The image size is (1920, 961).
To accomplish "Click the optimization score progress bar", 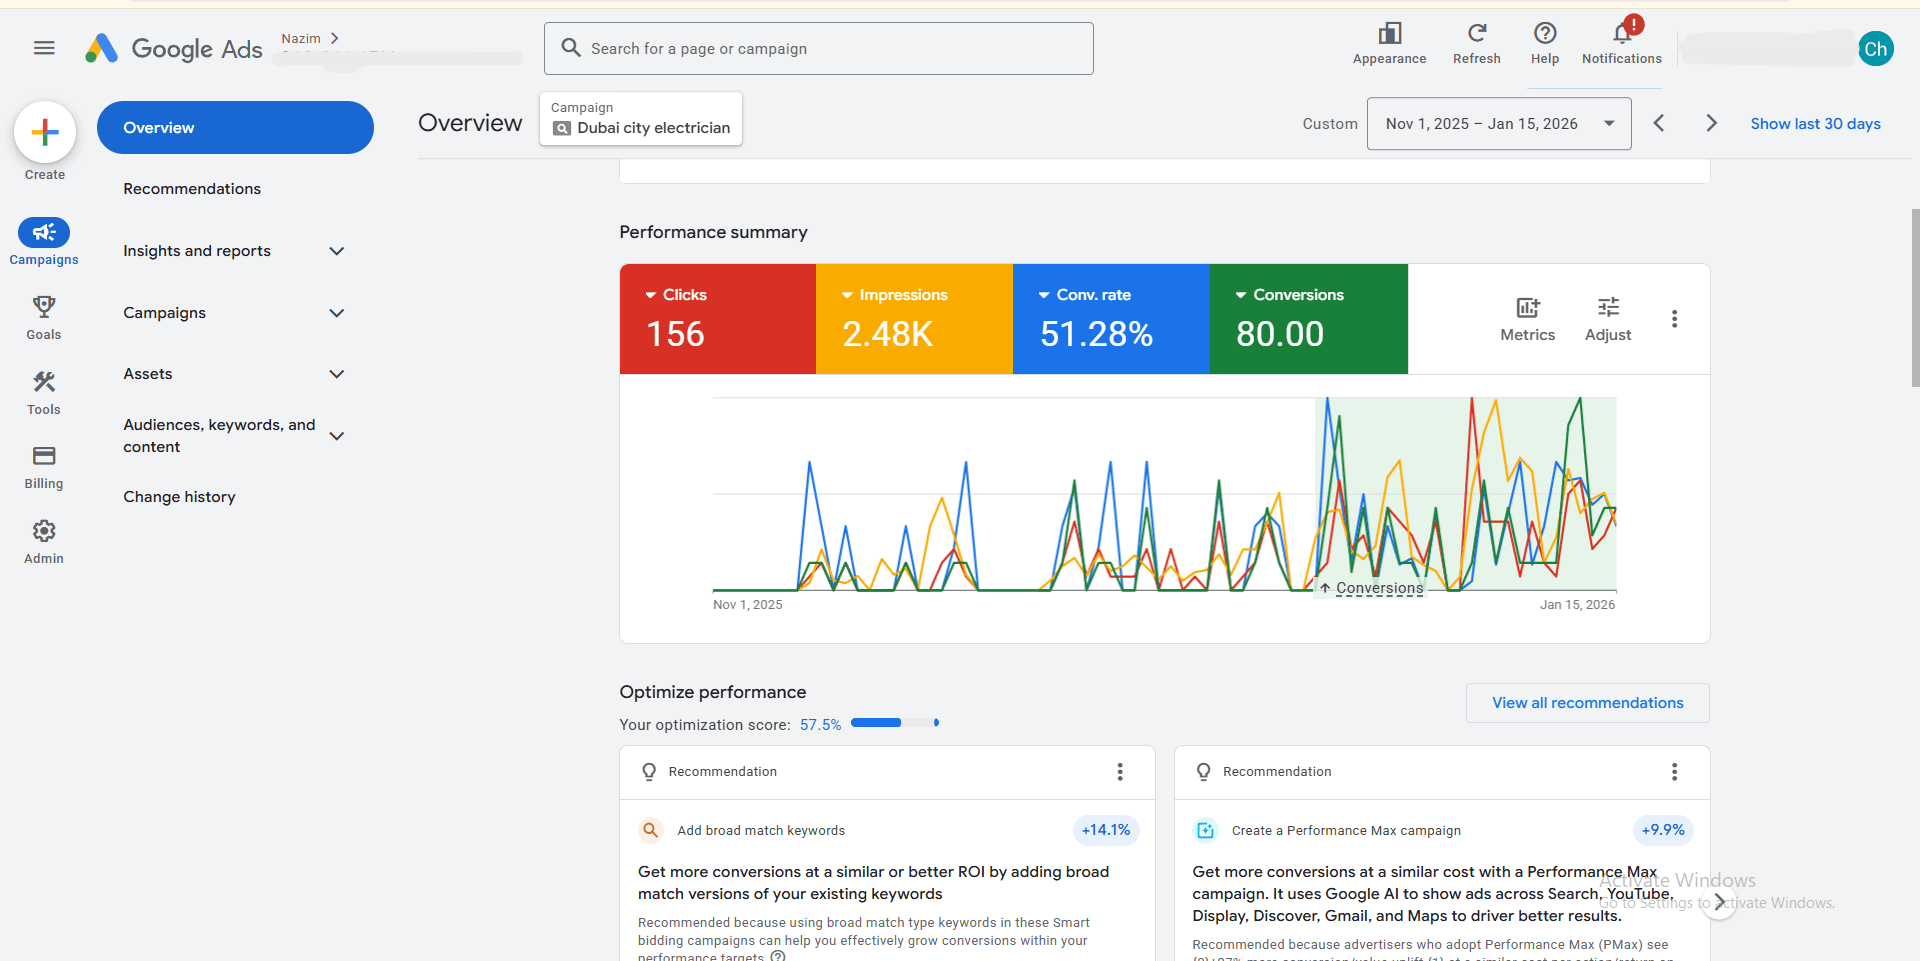I will 892,722.
